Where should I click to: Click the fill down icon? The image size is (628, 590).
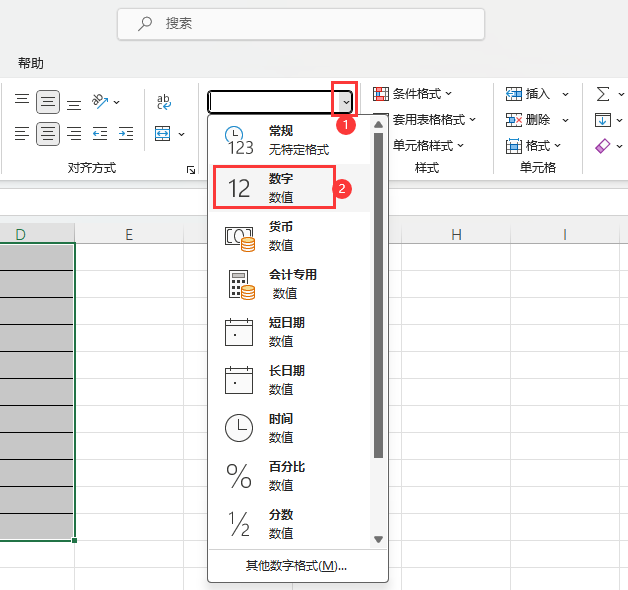click(603, 120)
